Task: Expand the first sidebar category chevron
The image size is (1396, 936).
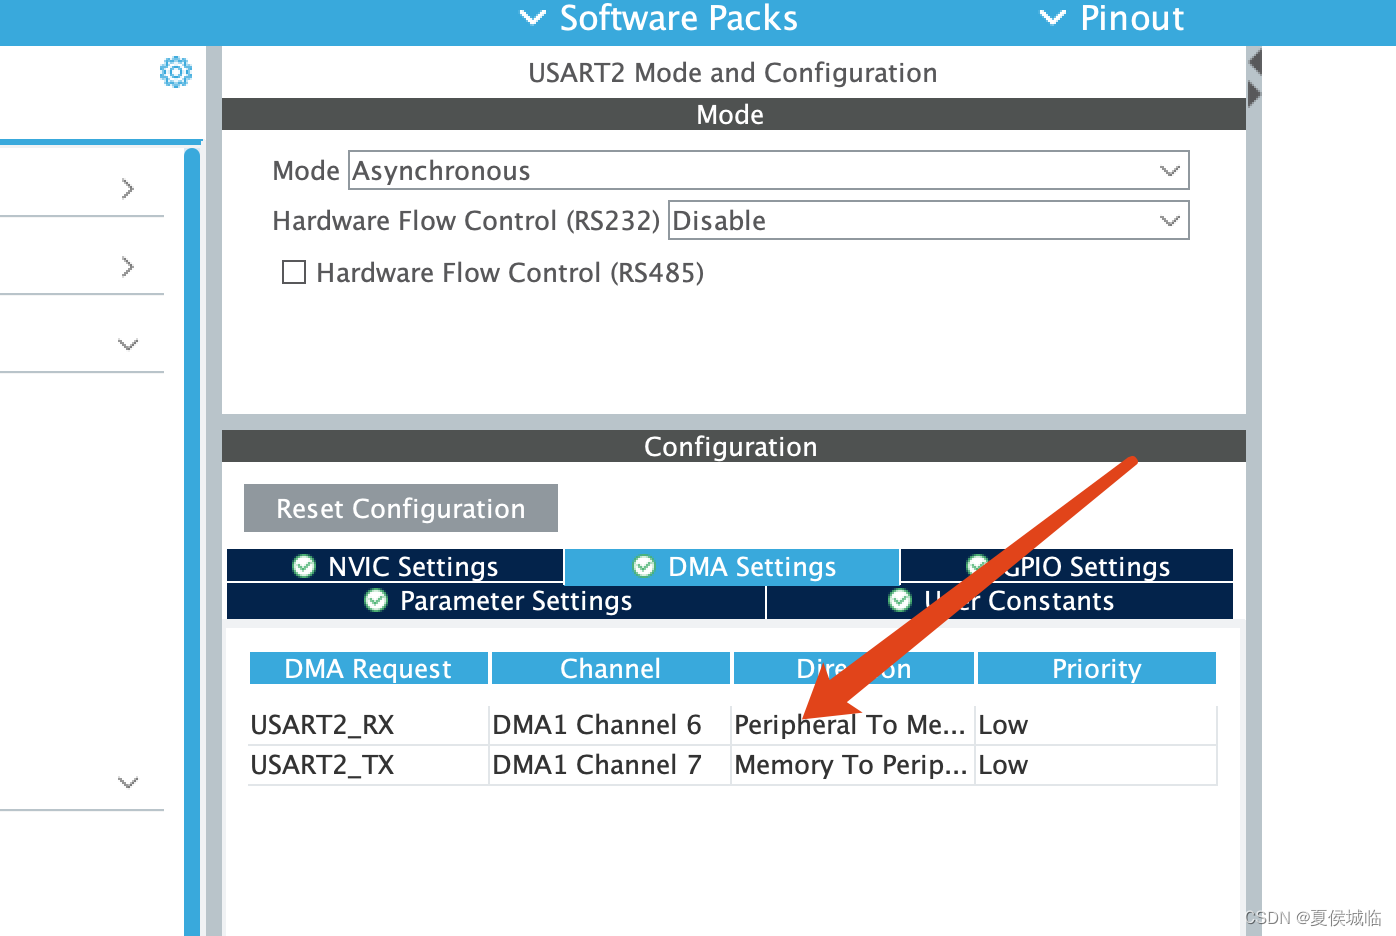Action: pos(127,188)
